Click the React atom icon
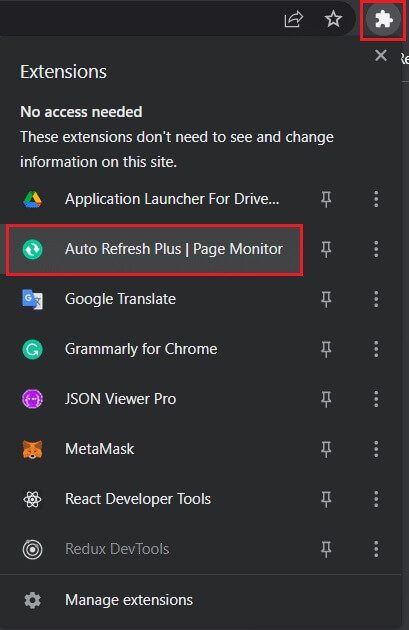 coord(33,499)
